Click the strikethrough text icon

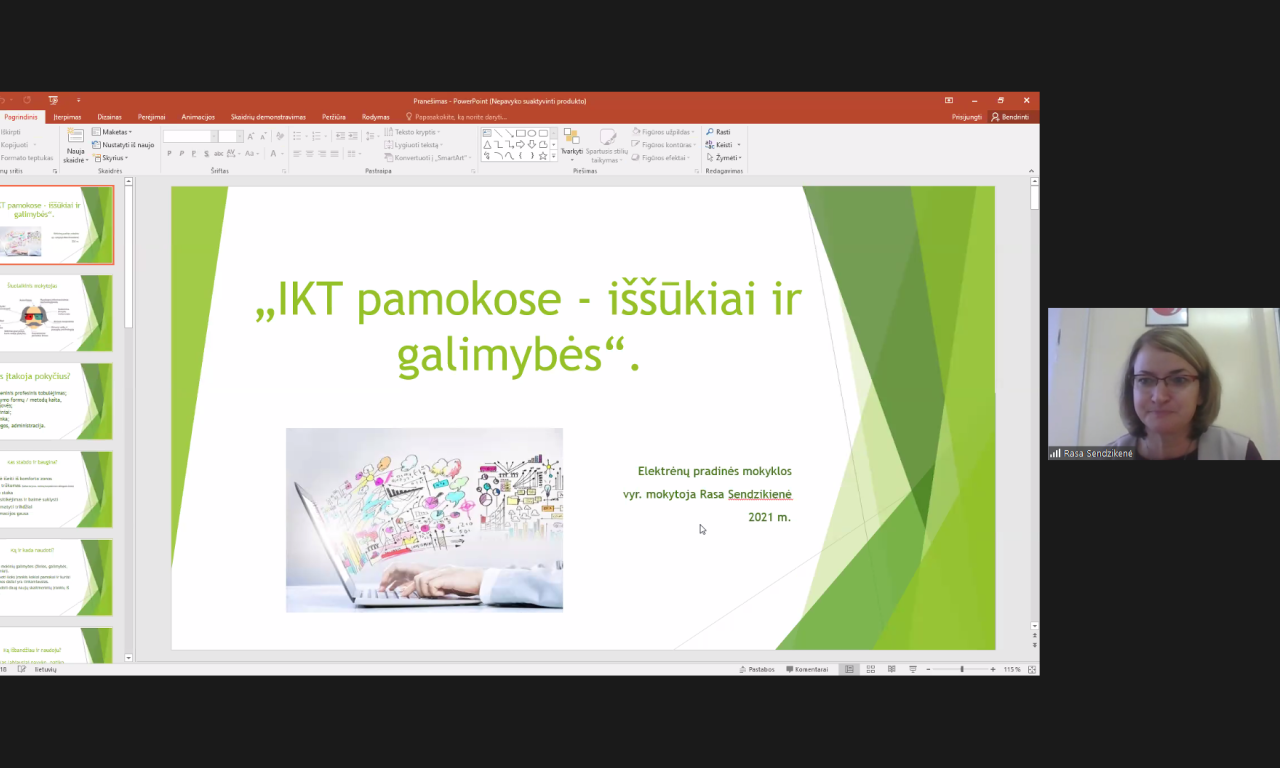pos(218,153)
